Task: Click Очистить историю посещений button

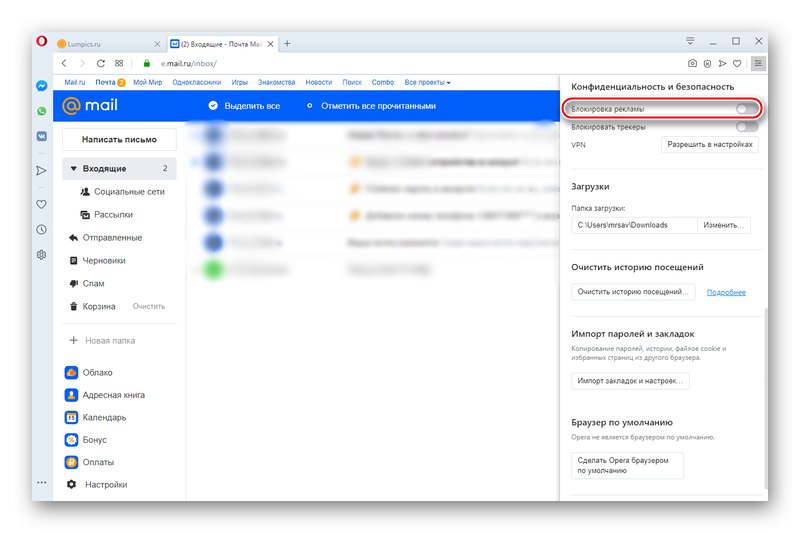Action: [633, 292]
